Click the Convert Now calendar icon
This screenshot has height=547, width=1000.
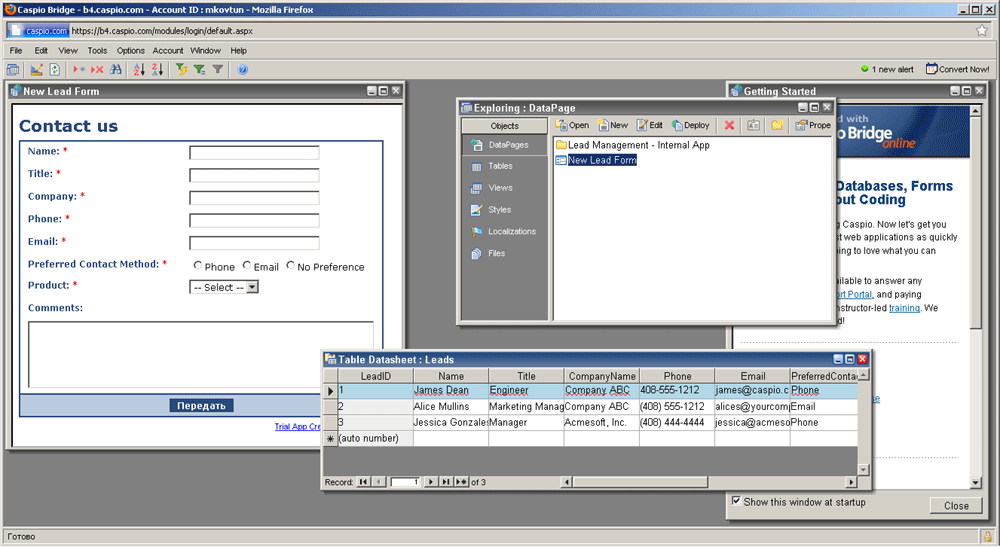tap(931, 69)
